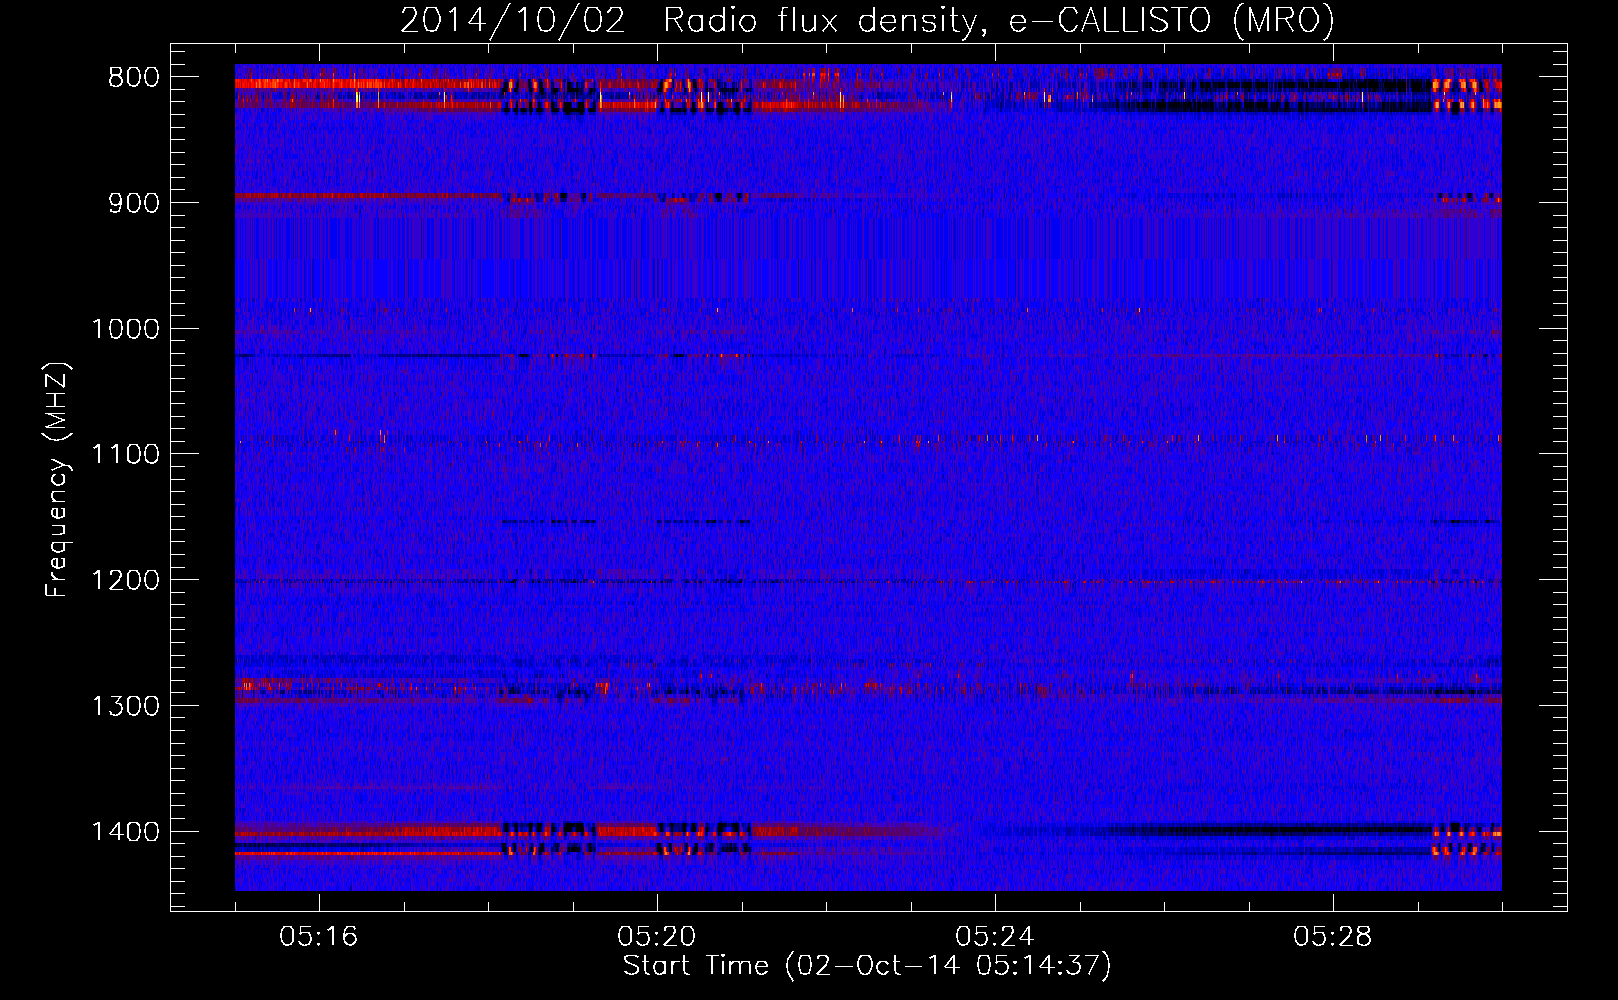Click the 1300 frequency tick label
The image size is (1618, 1000).
pos(125,707)
